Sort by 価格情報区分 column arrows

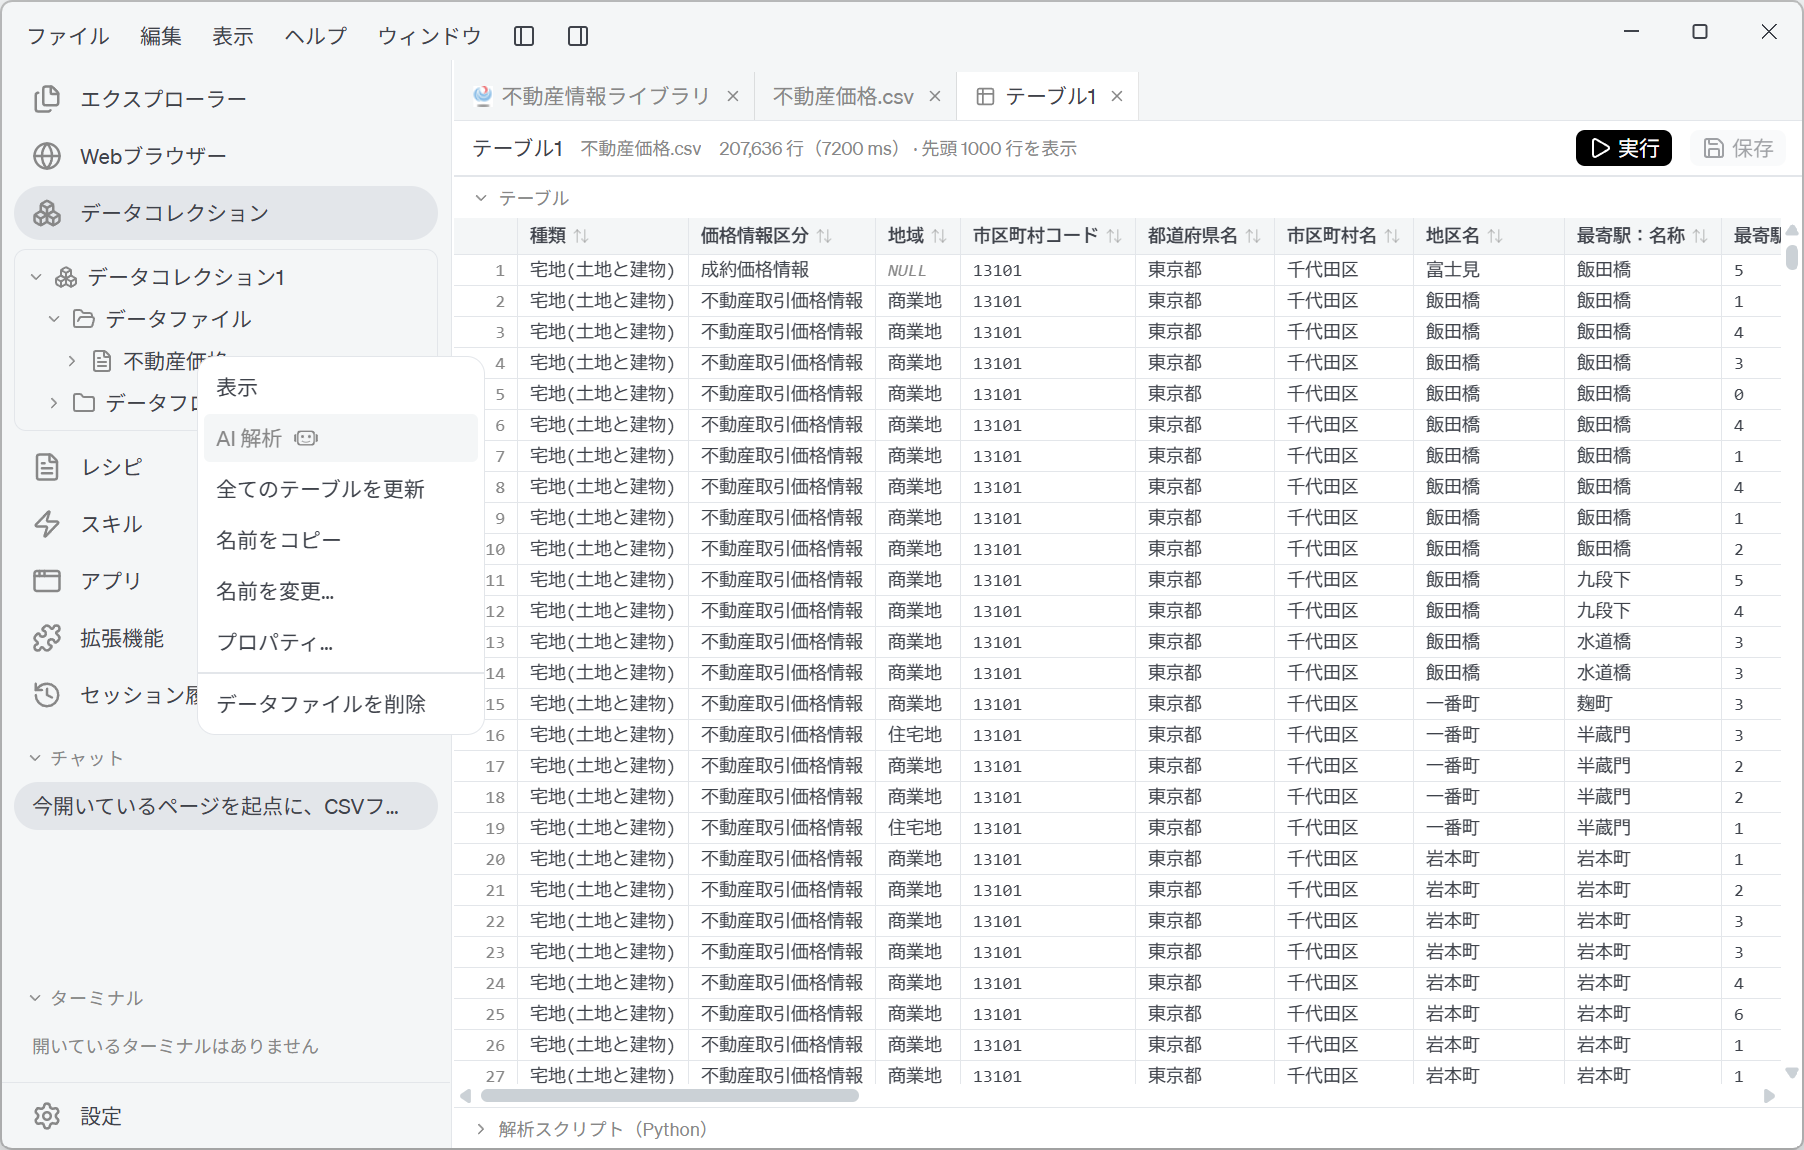coord(824,236)
